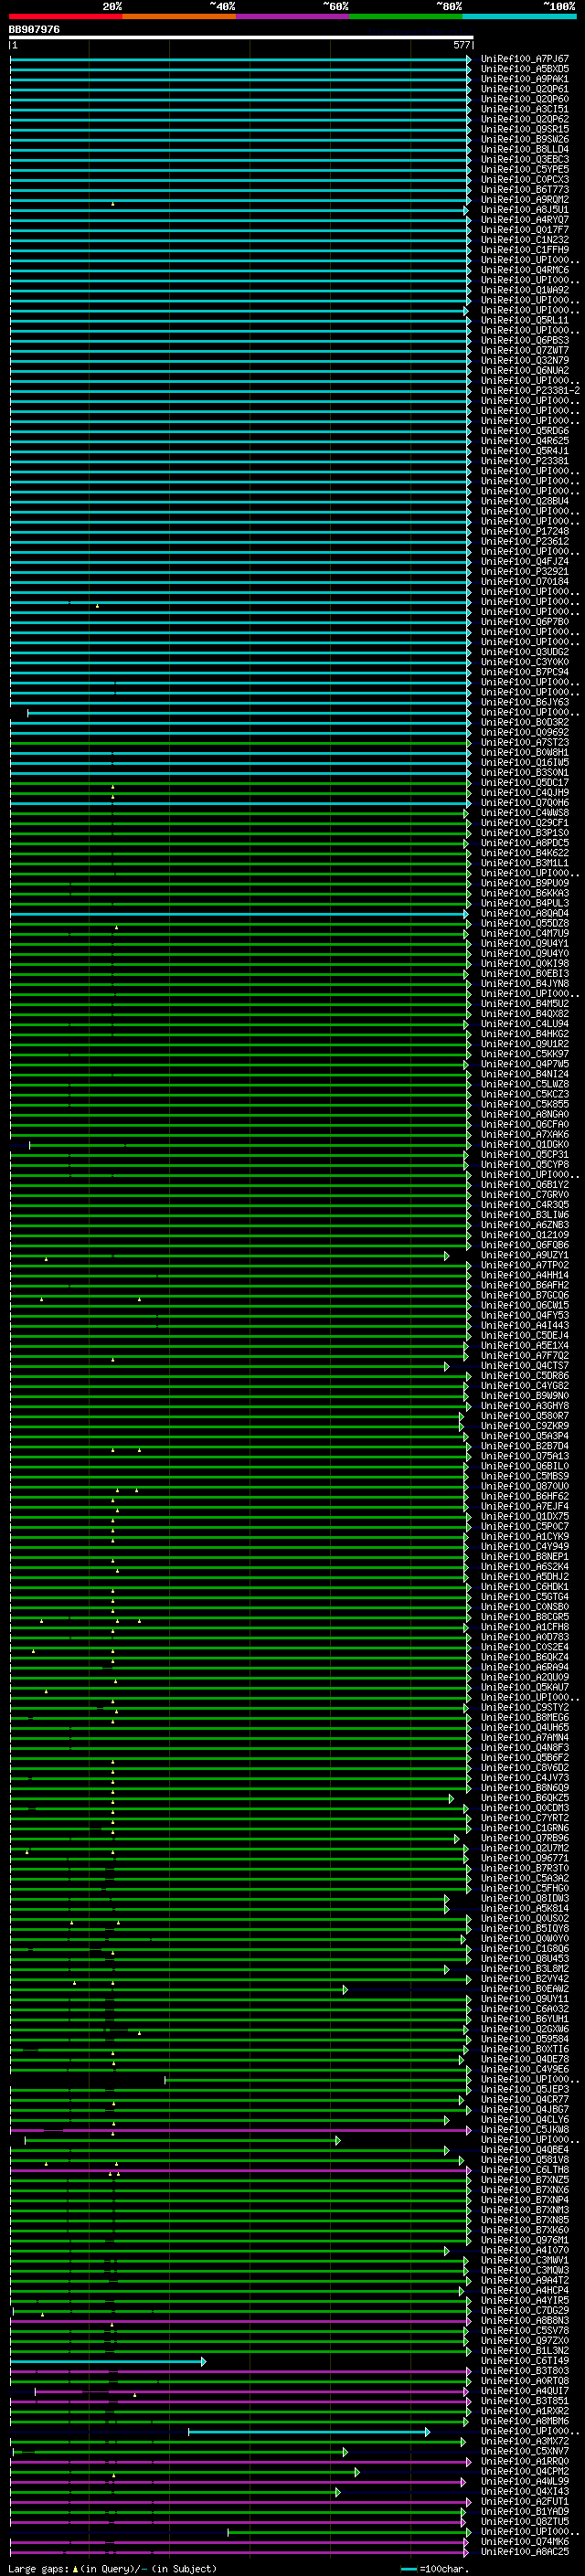
Task: Click the white query sequence bar
Action: tap(240, 37)
